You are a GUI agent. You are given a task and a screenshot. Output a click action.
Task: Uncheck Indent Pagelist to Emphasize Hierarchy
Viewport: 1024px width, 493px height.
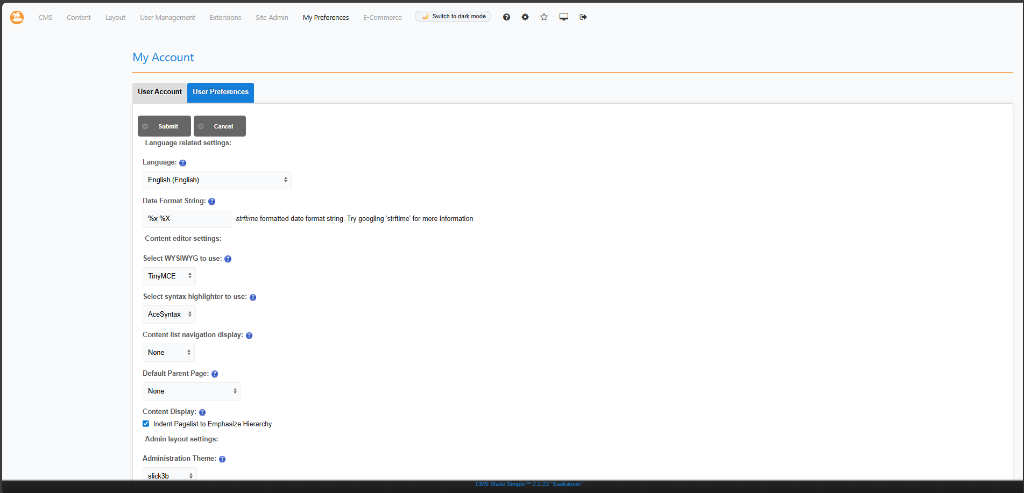(146, 424)
